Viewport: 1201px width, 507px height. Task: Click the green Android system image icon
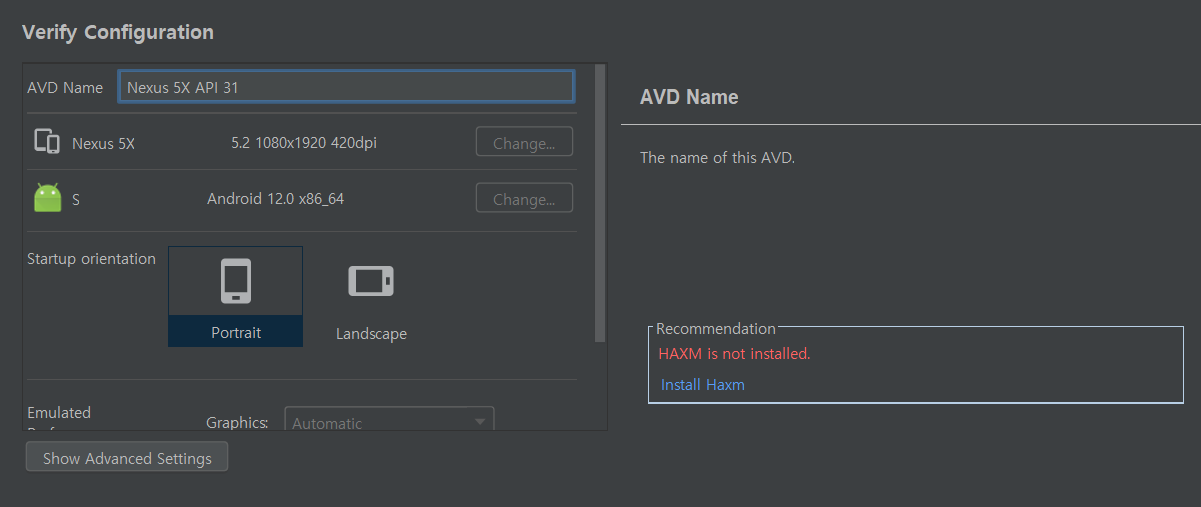tap(47, 198)
